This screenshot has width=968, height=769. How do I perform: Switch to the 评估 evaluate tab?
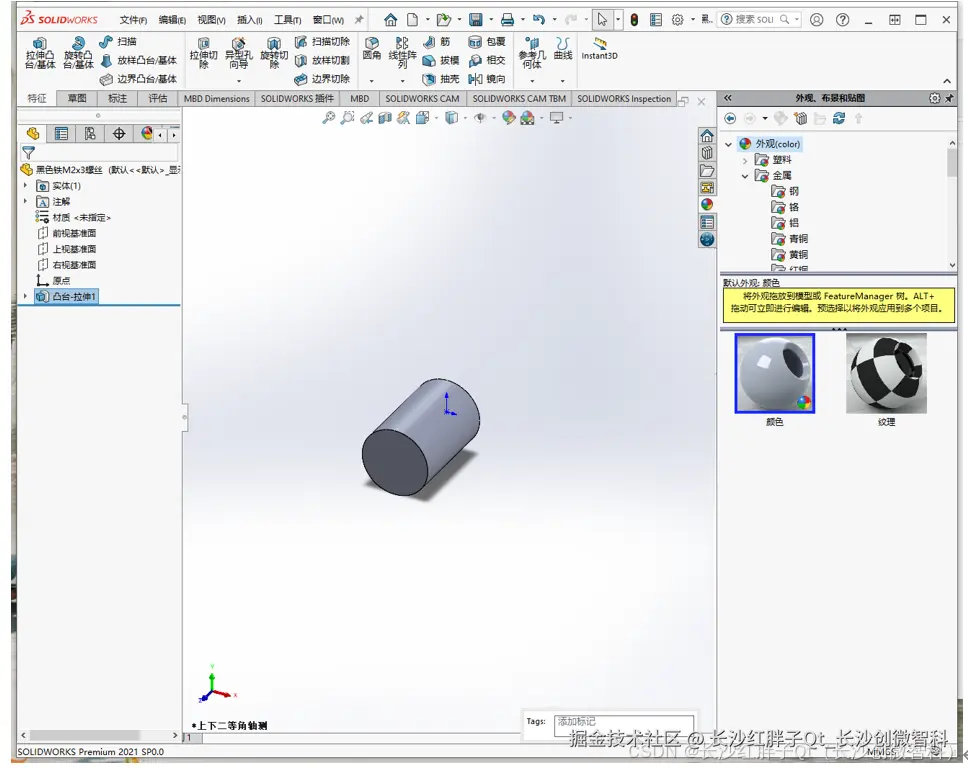coord(157,98)
